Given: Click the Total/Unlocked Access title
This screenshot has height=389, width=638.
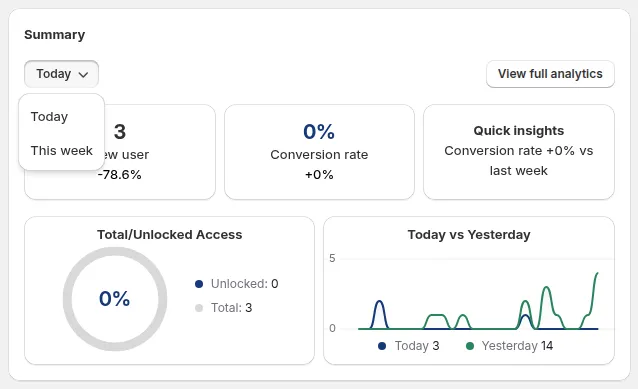Looking at the screenshot, I should click(x=170, y=235).
